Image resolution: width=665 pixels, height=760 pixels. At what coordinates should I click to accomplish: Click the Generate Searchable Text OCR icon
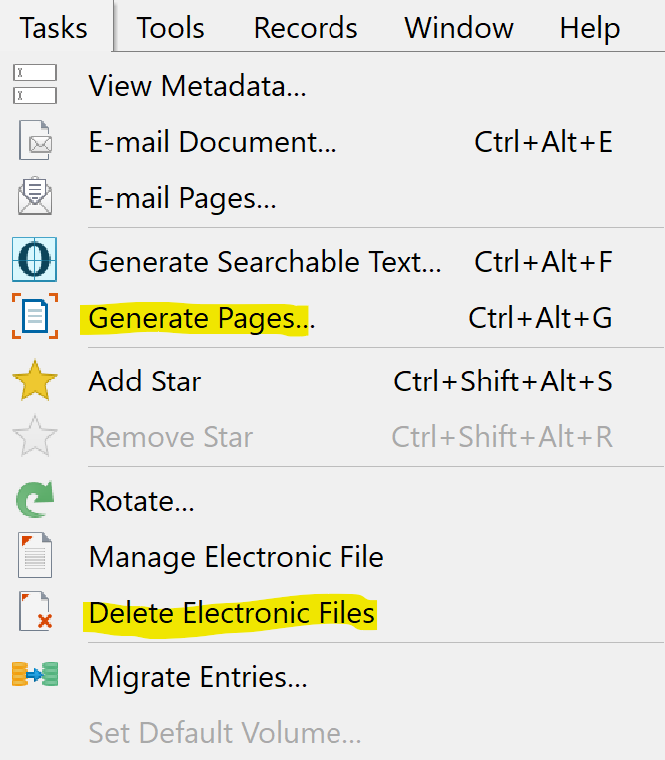click(34, 260)
